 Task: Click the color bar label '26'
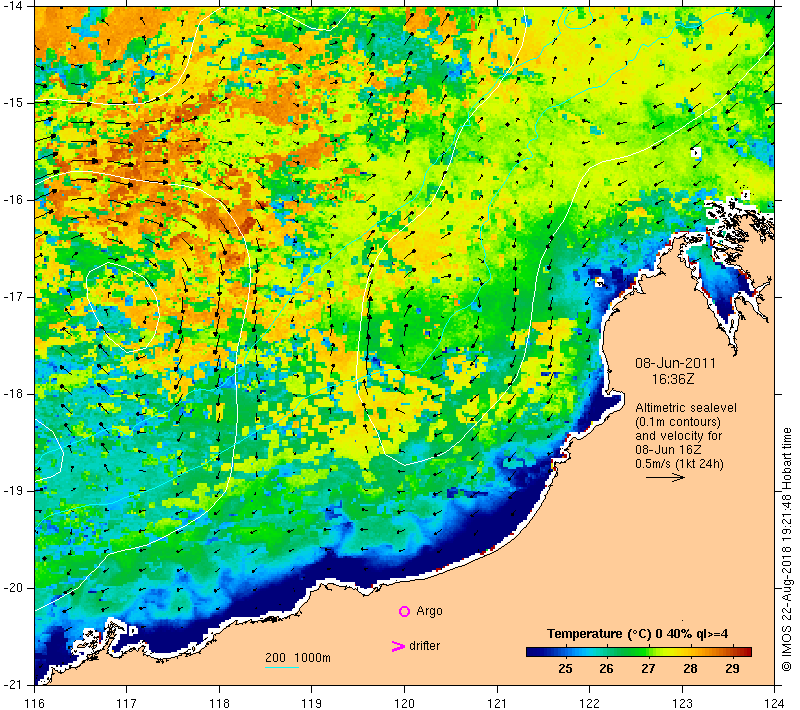[606, 669]
